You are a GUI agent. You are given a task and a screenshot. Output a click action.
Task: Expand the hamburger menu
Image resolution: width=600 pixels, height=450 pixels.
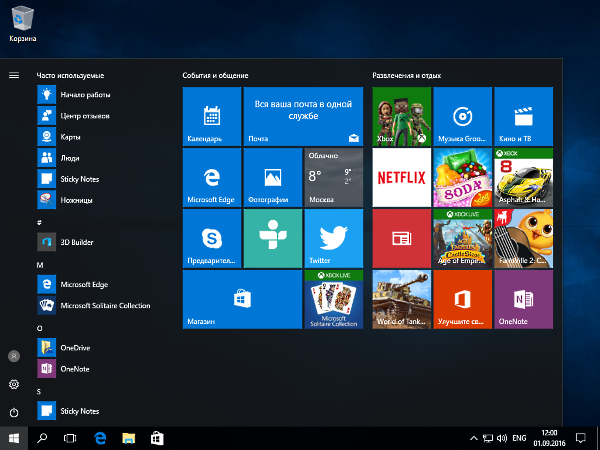(14, 75)
